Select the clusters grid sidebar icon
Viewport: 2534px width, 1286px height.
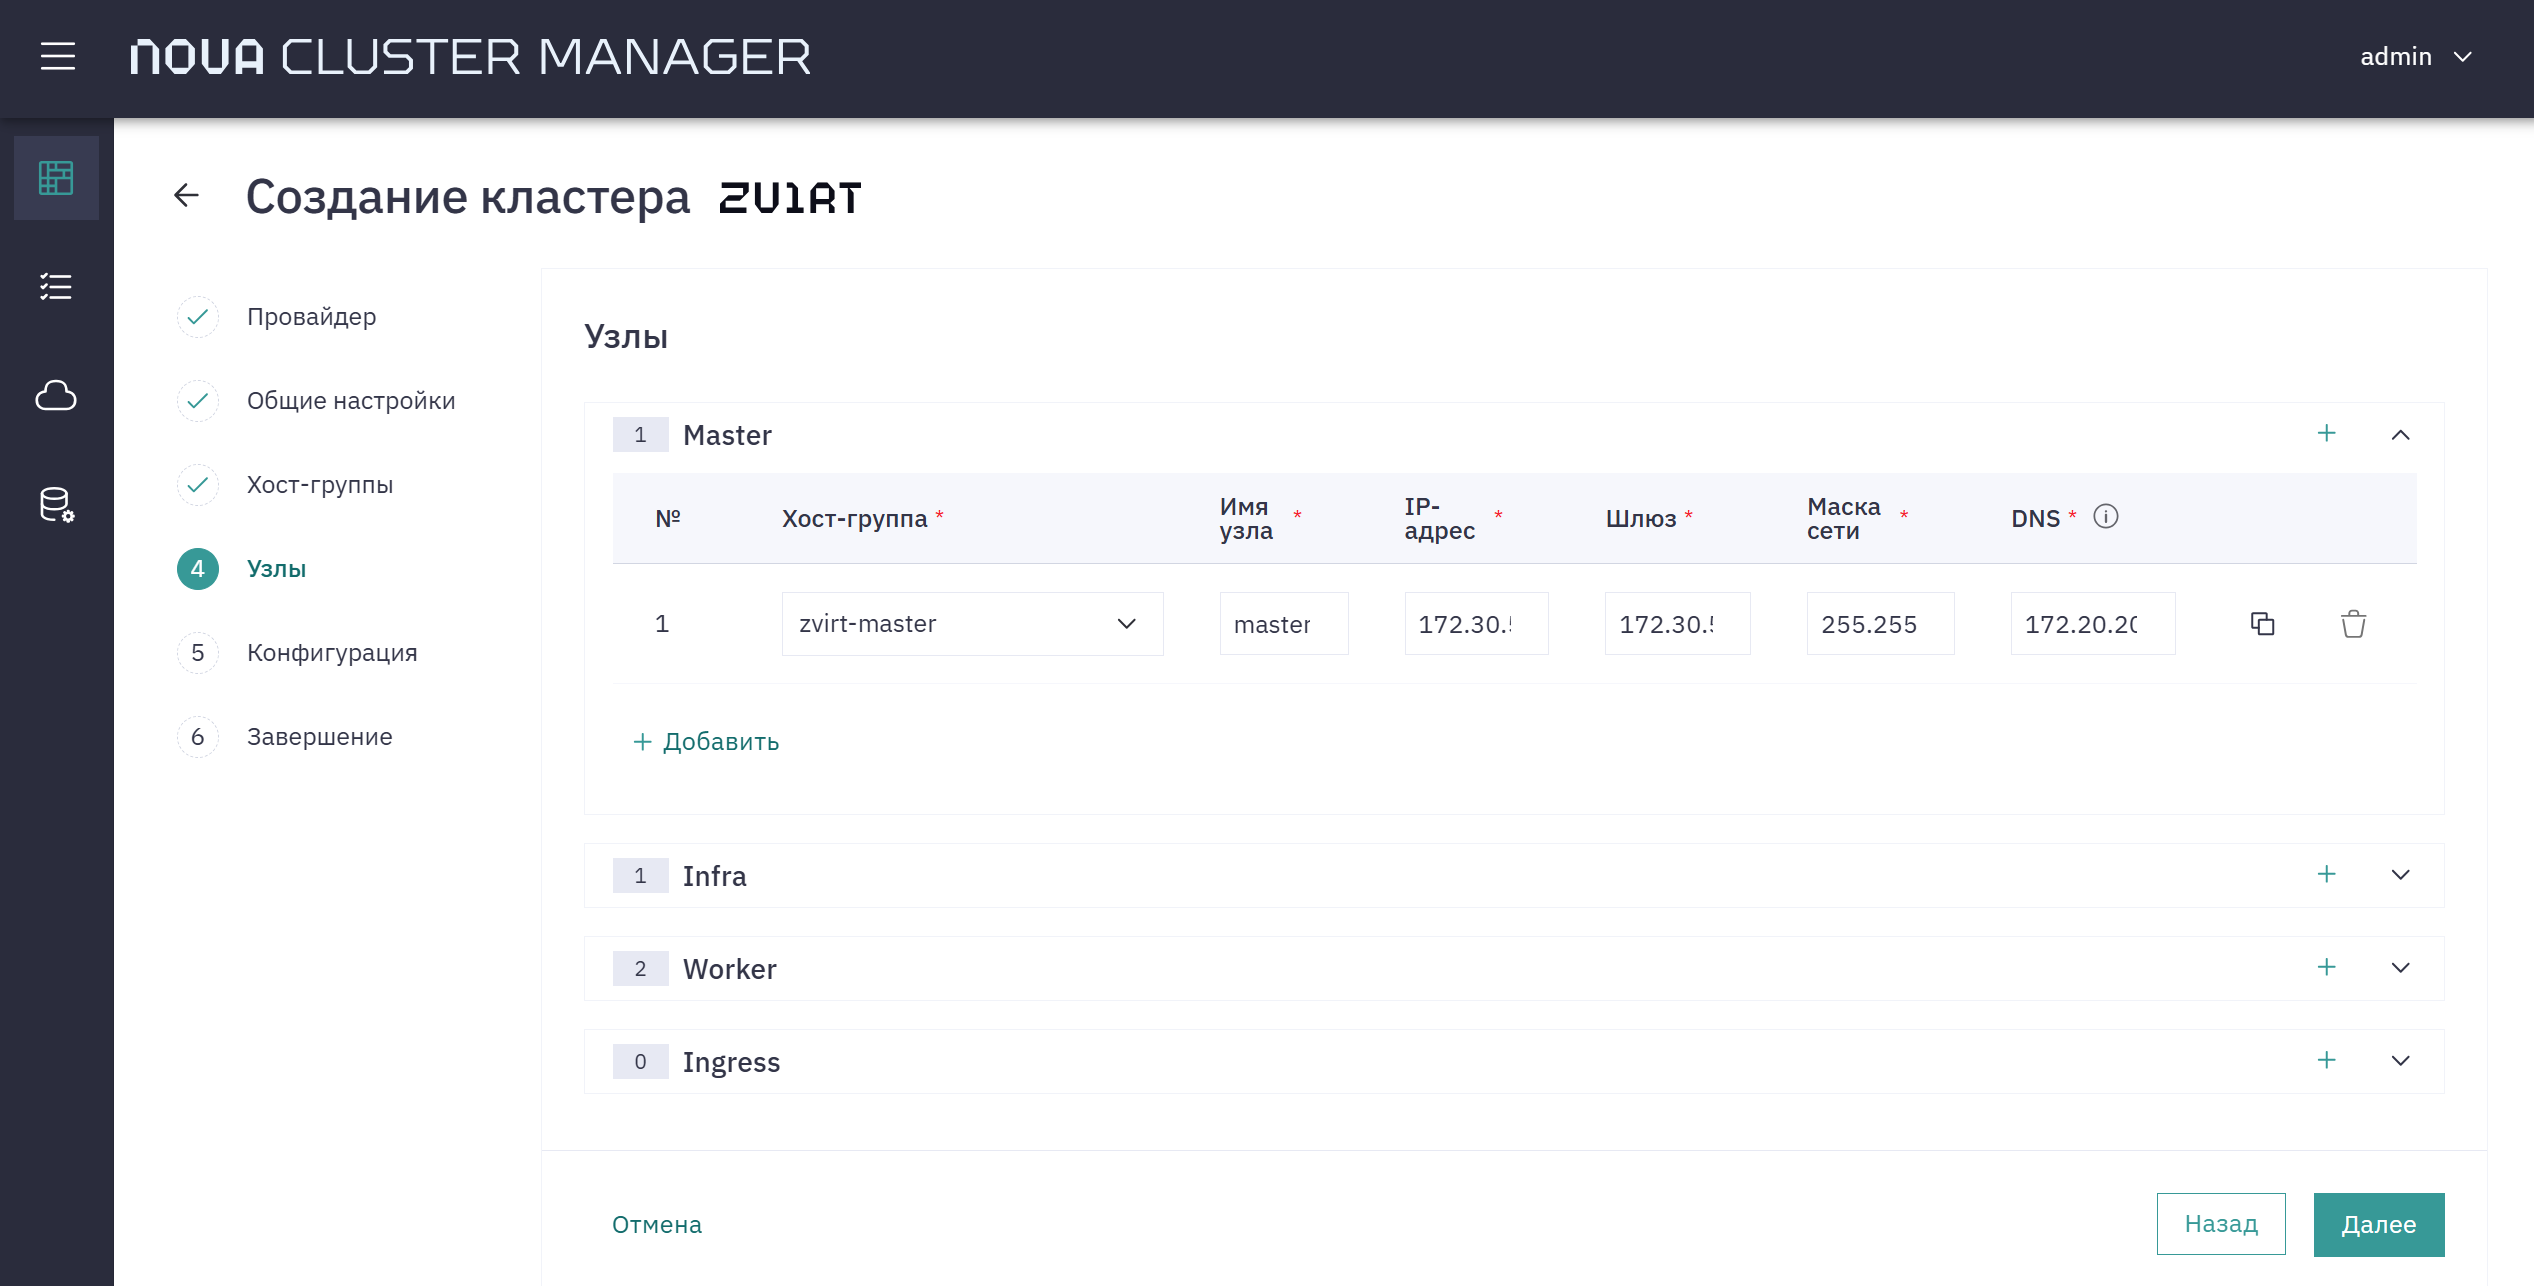tap(56, 178)
